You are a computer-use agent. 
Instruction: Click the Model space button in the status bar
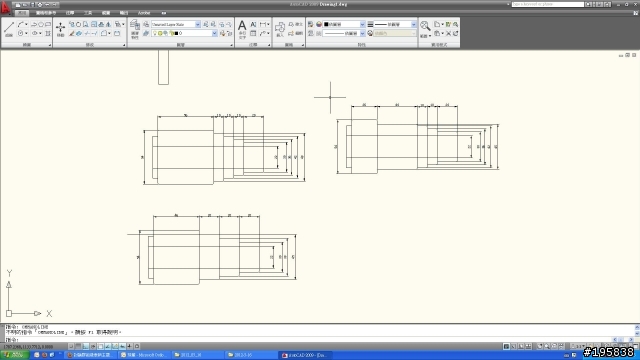pyautogui.click(x=506, y=346)
